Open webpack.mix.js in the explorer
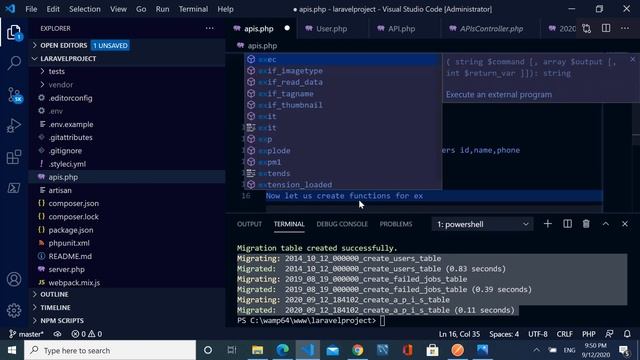 127,282
